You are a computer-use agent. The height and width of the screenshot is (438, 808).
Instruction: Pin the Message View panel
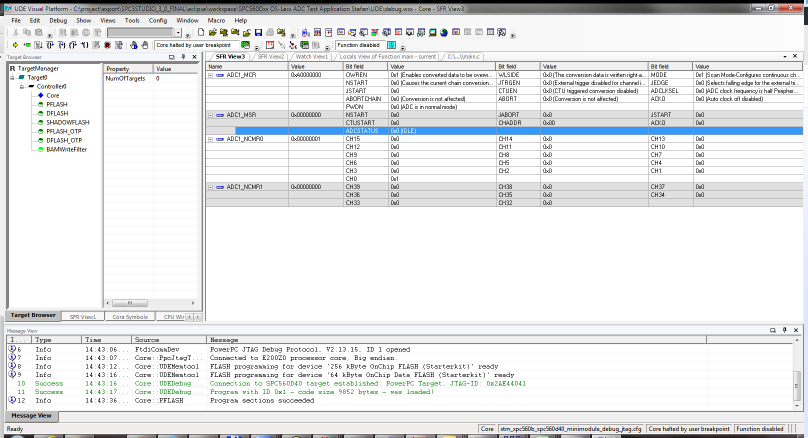point(784,330)
